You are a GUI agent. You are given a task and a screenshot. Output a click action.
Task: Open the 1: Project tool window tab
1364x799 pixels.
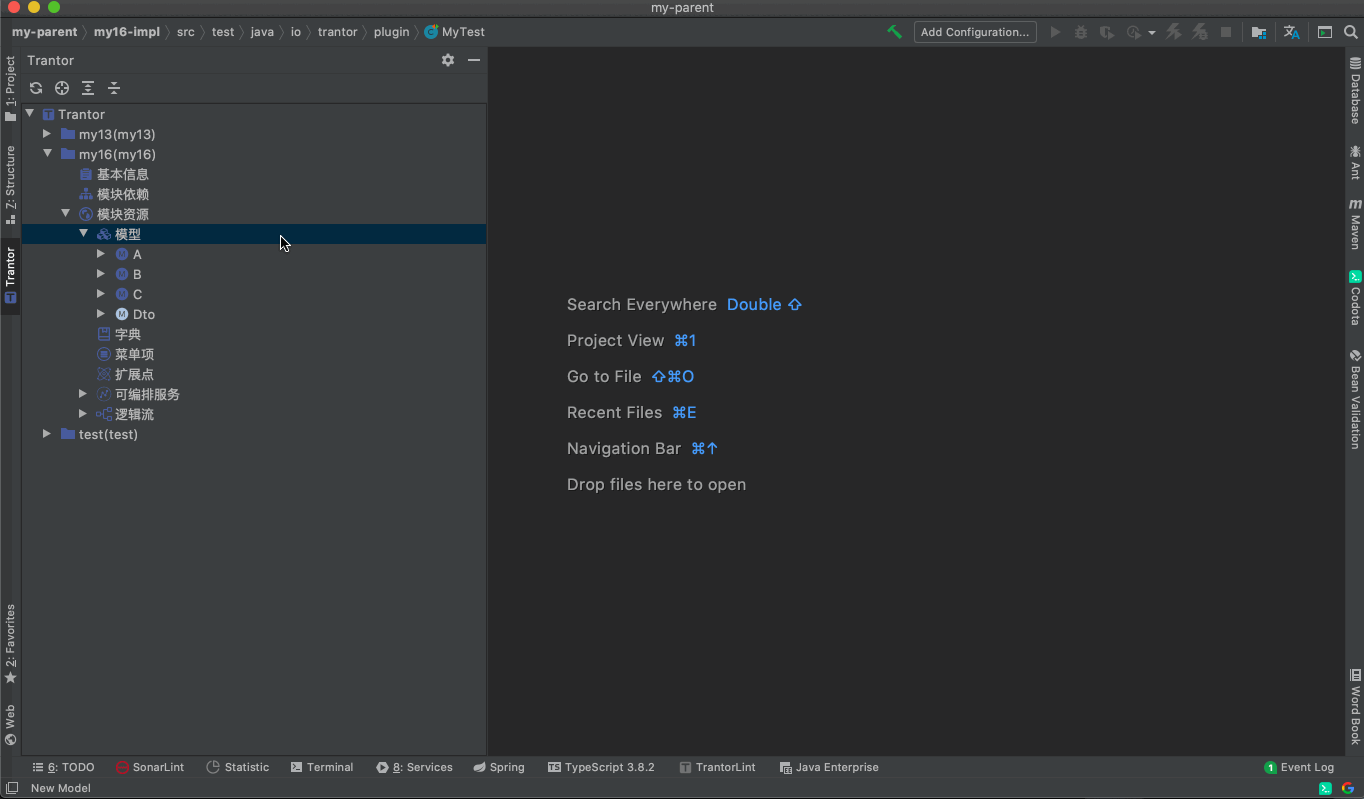pyautogui.click(x=10, y=89)
